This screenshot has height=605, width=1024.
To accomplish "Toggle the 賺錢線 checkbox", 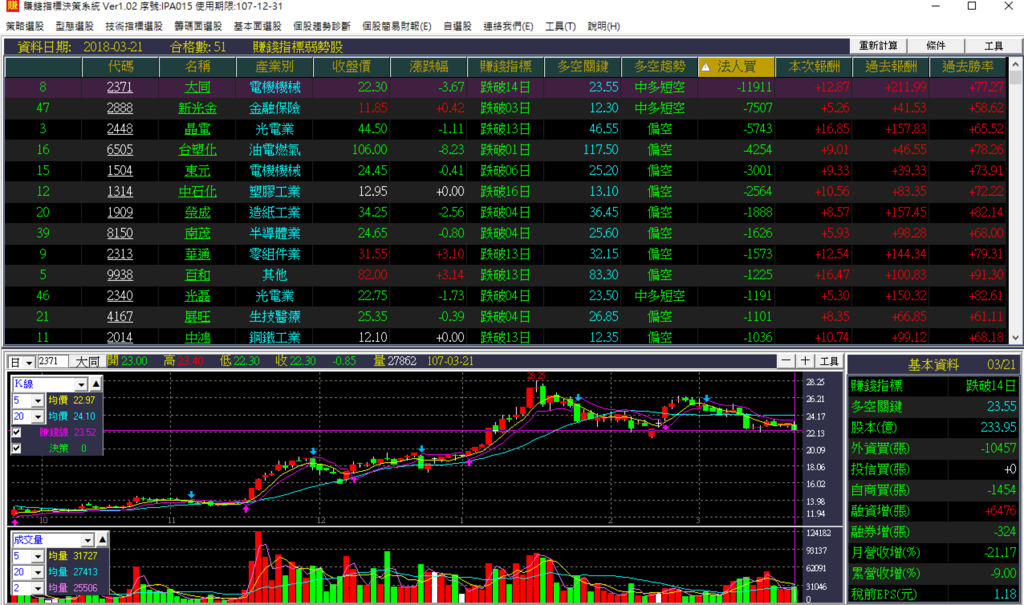I will point(17,432).
